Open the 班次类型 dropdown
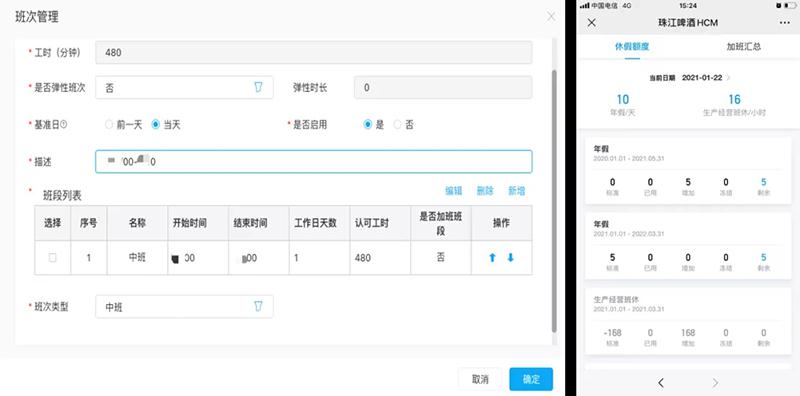This screenshot has height=396, width=800. [x=184, y=307]
